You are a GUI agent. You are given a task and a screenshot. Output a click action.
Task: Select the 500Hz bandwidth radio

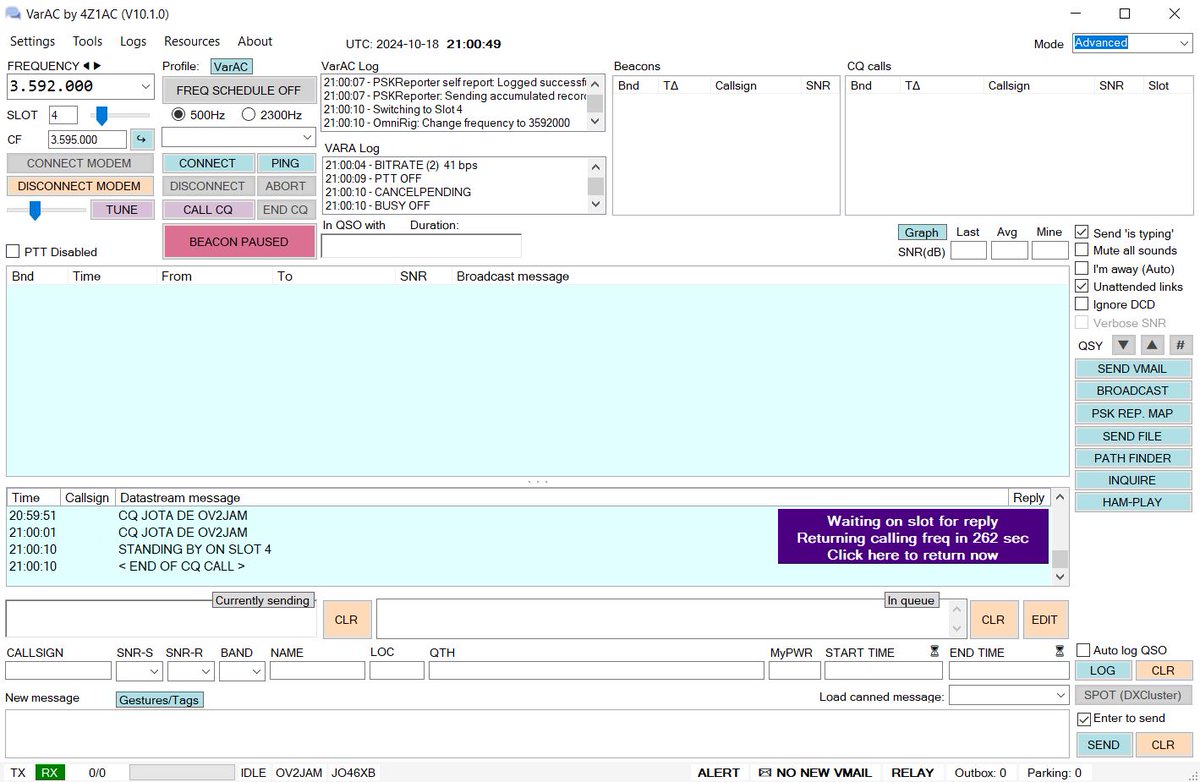click(179, 115)
